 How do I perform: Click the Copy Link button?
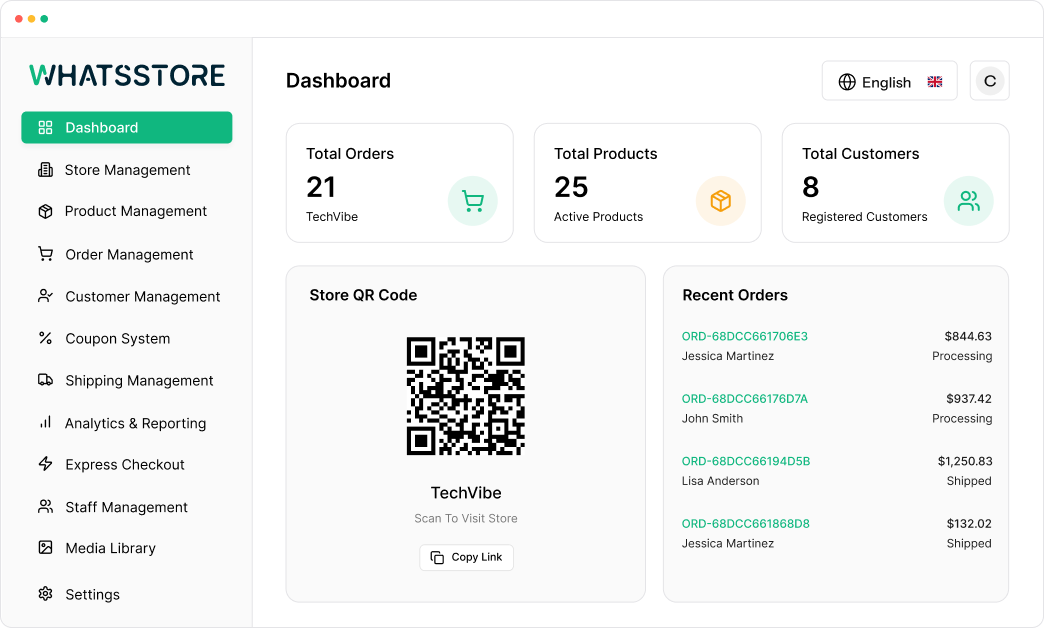tap(466, 557)
